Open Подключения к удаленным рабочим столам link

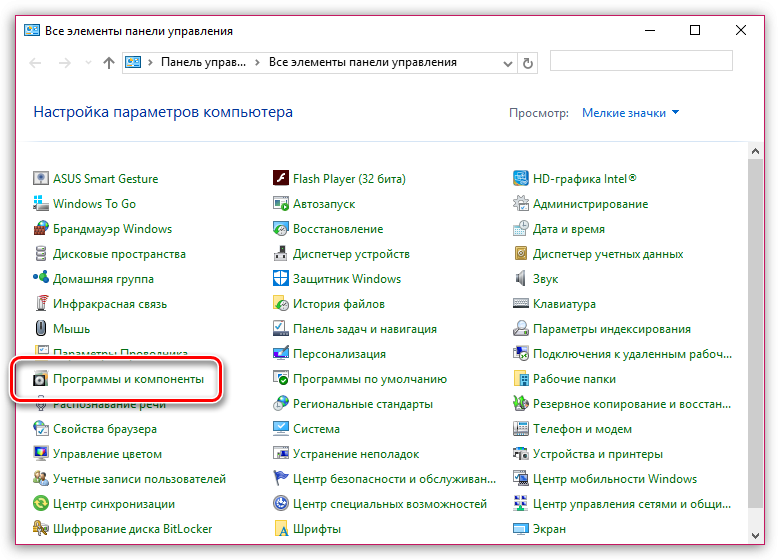click(x=632, y=354)
